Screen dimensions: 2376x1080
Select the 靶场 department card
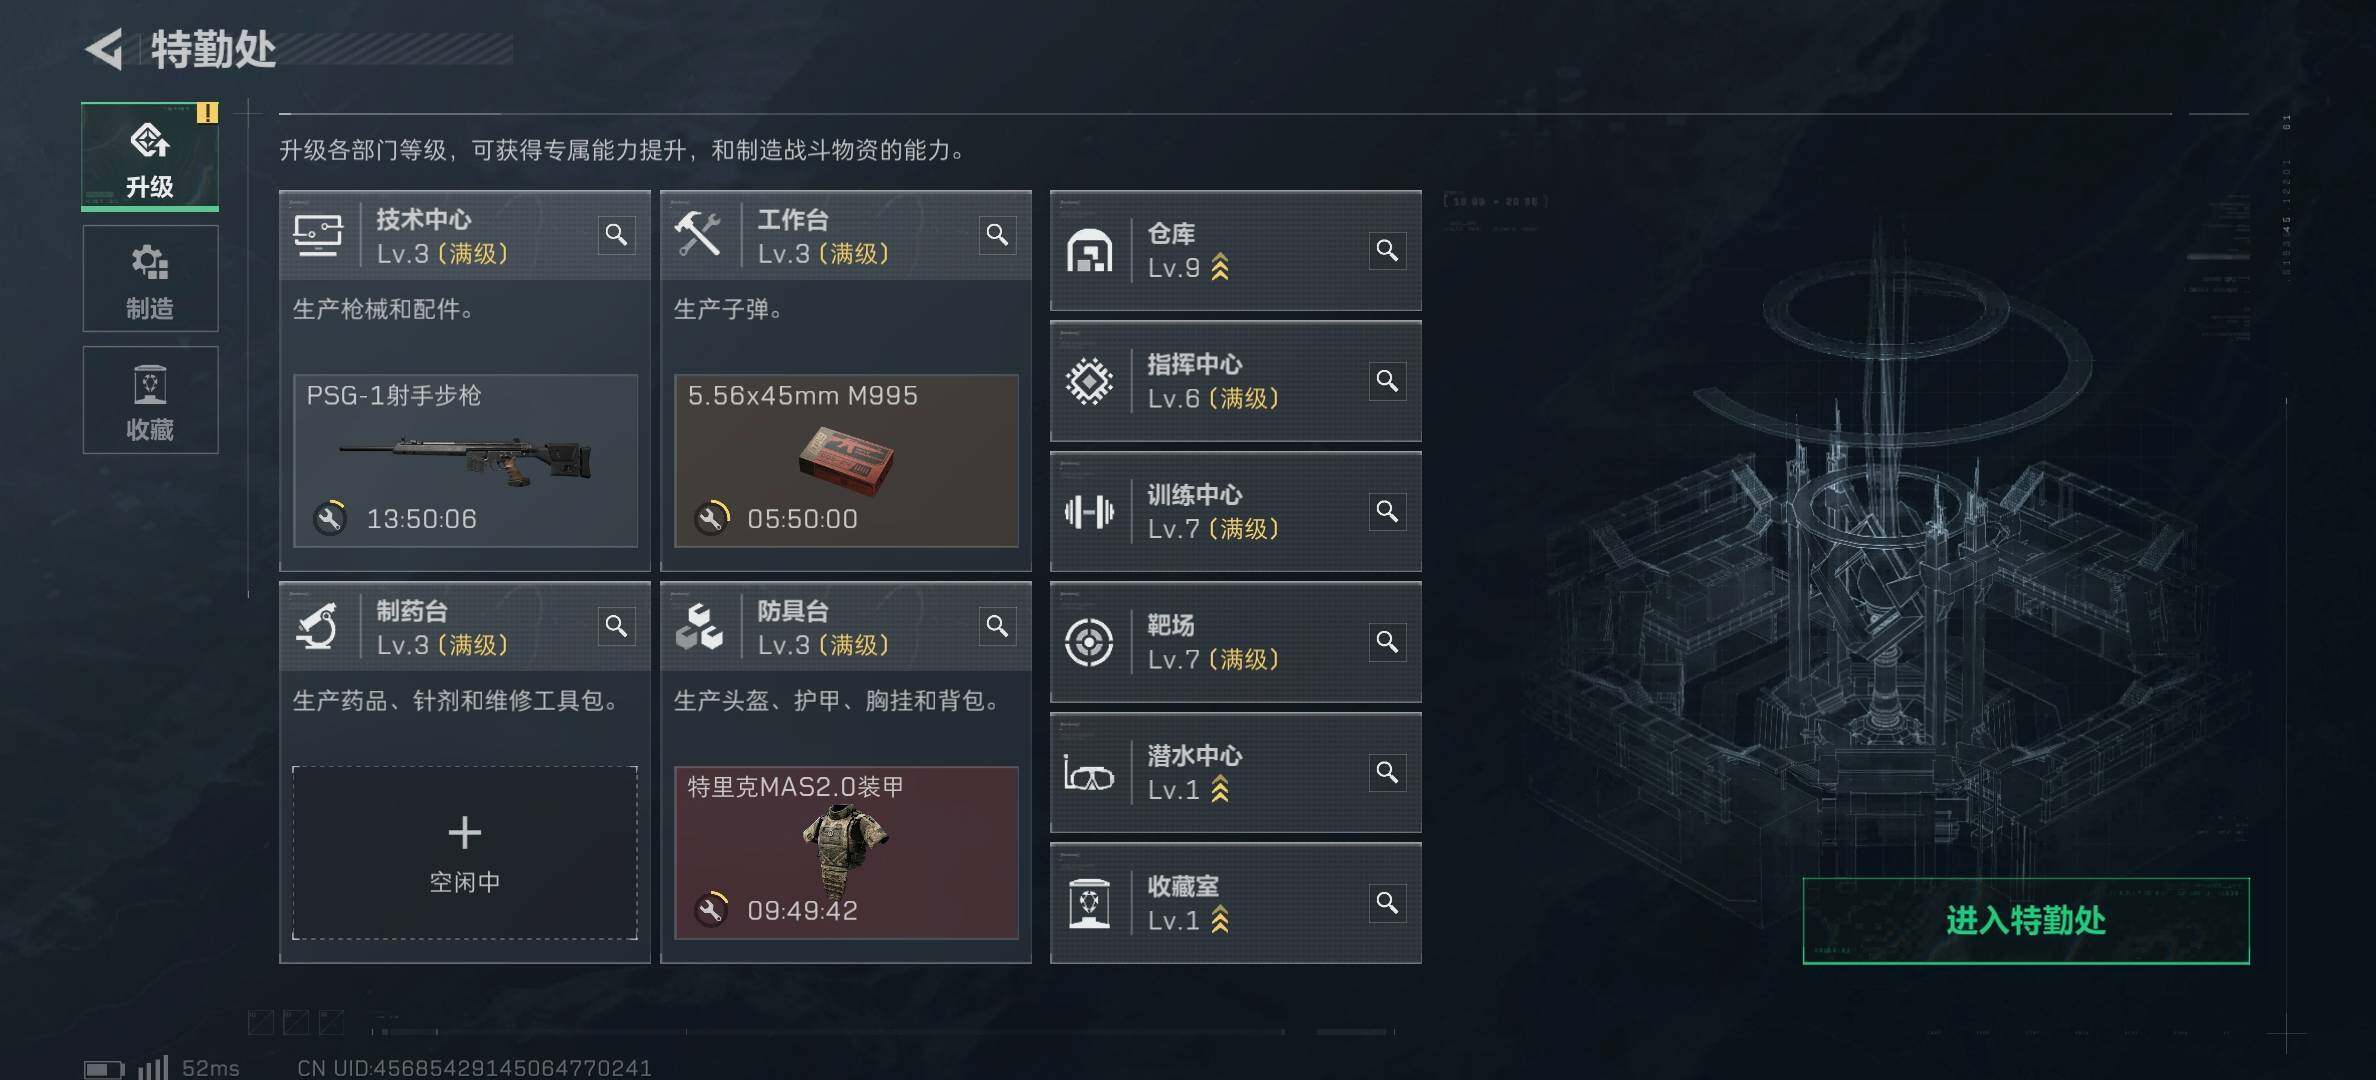pos(1235,642)
